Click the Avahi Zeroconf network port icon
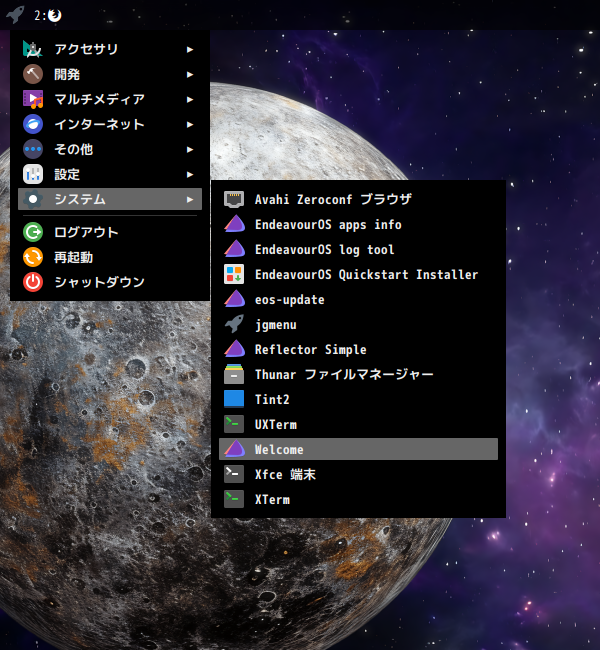 click(234, 199)
